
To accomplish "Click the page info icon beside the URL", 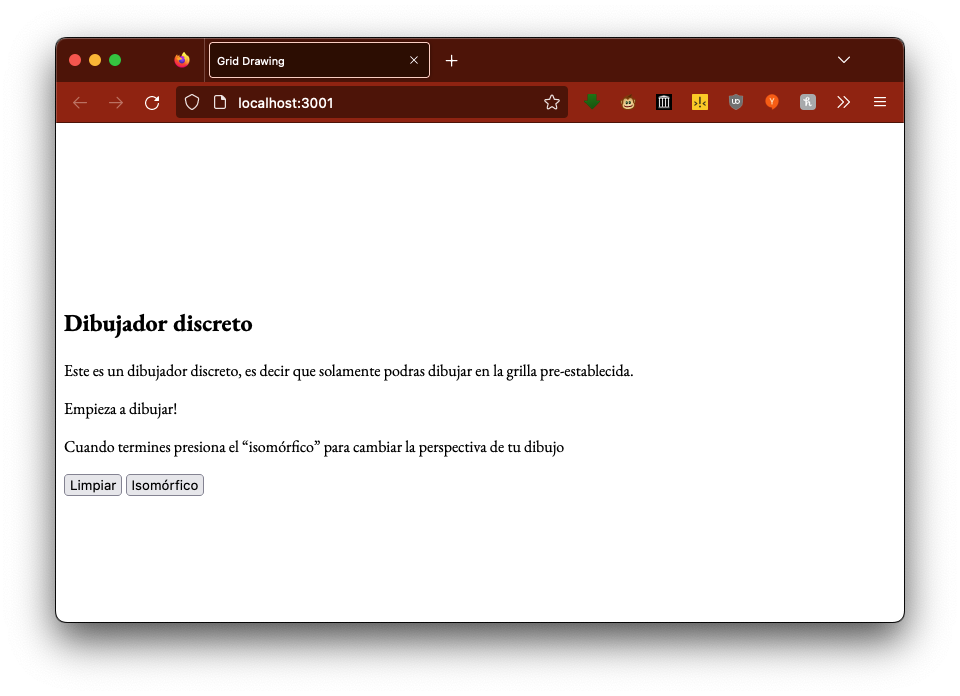I will point(220,102).
